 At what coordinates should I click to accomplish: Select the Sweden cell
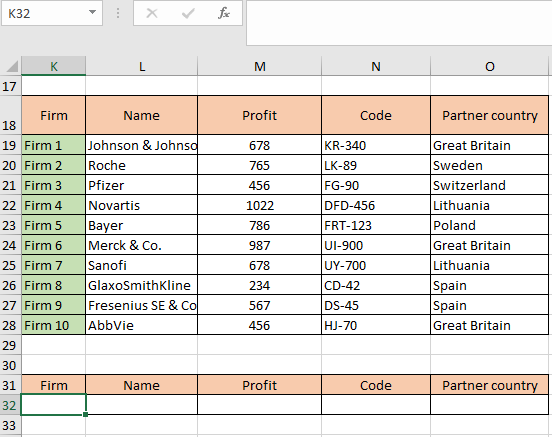(489, 165)
